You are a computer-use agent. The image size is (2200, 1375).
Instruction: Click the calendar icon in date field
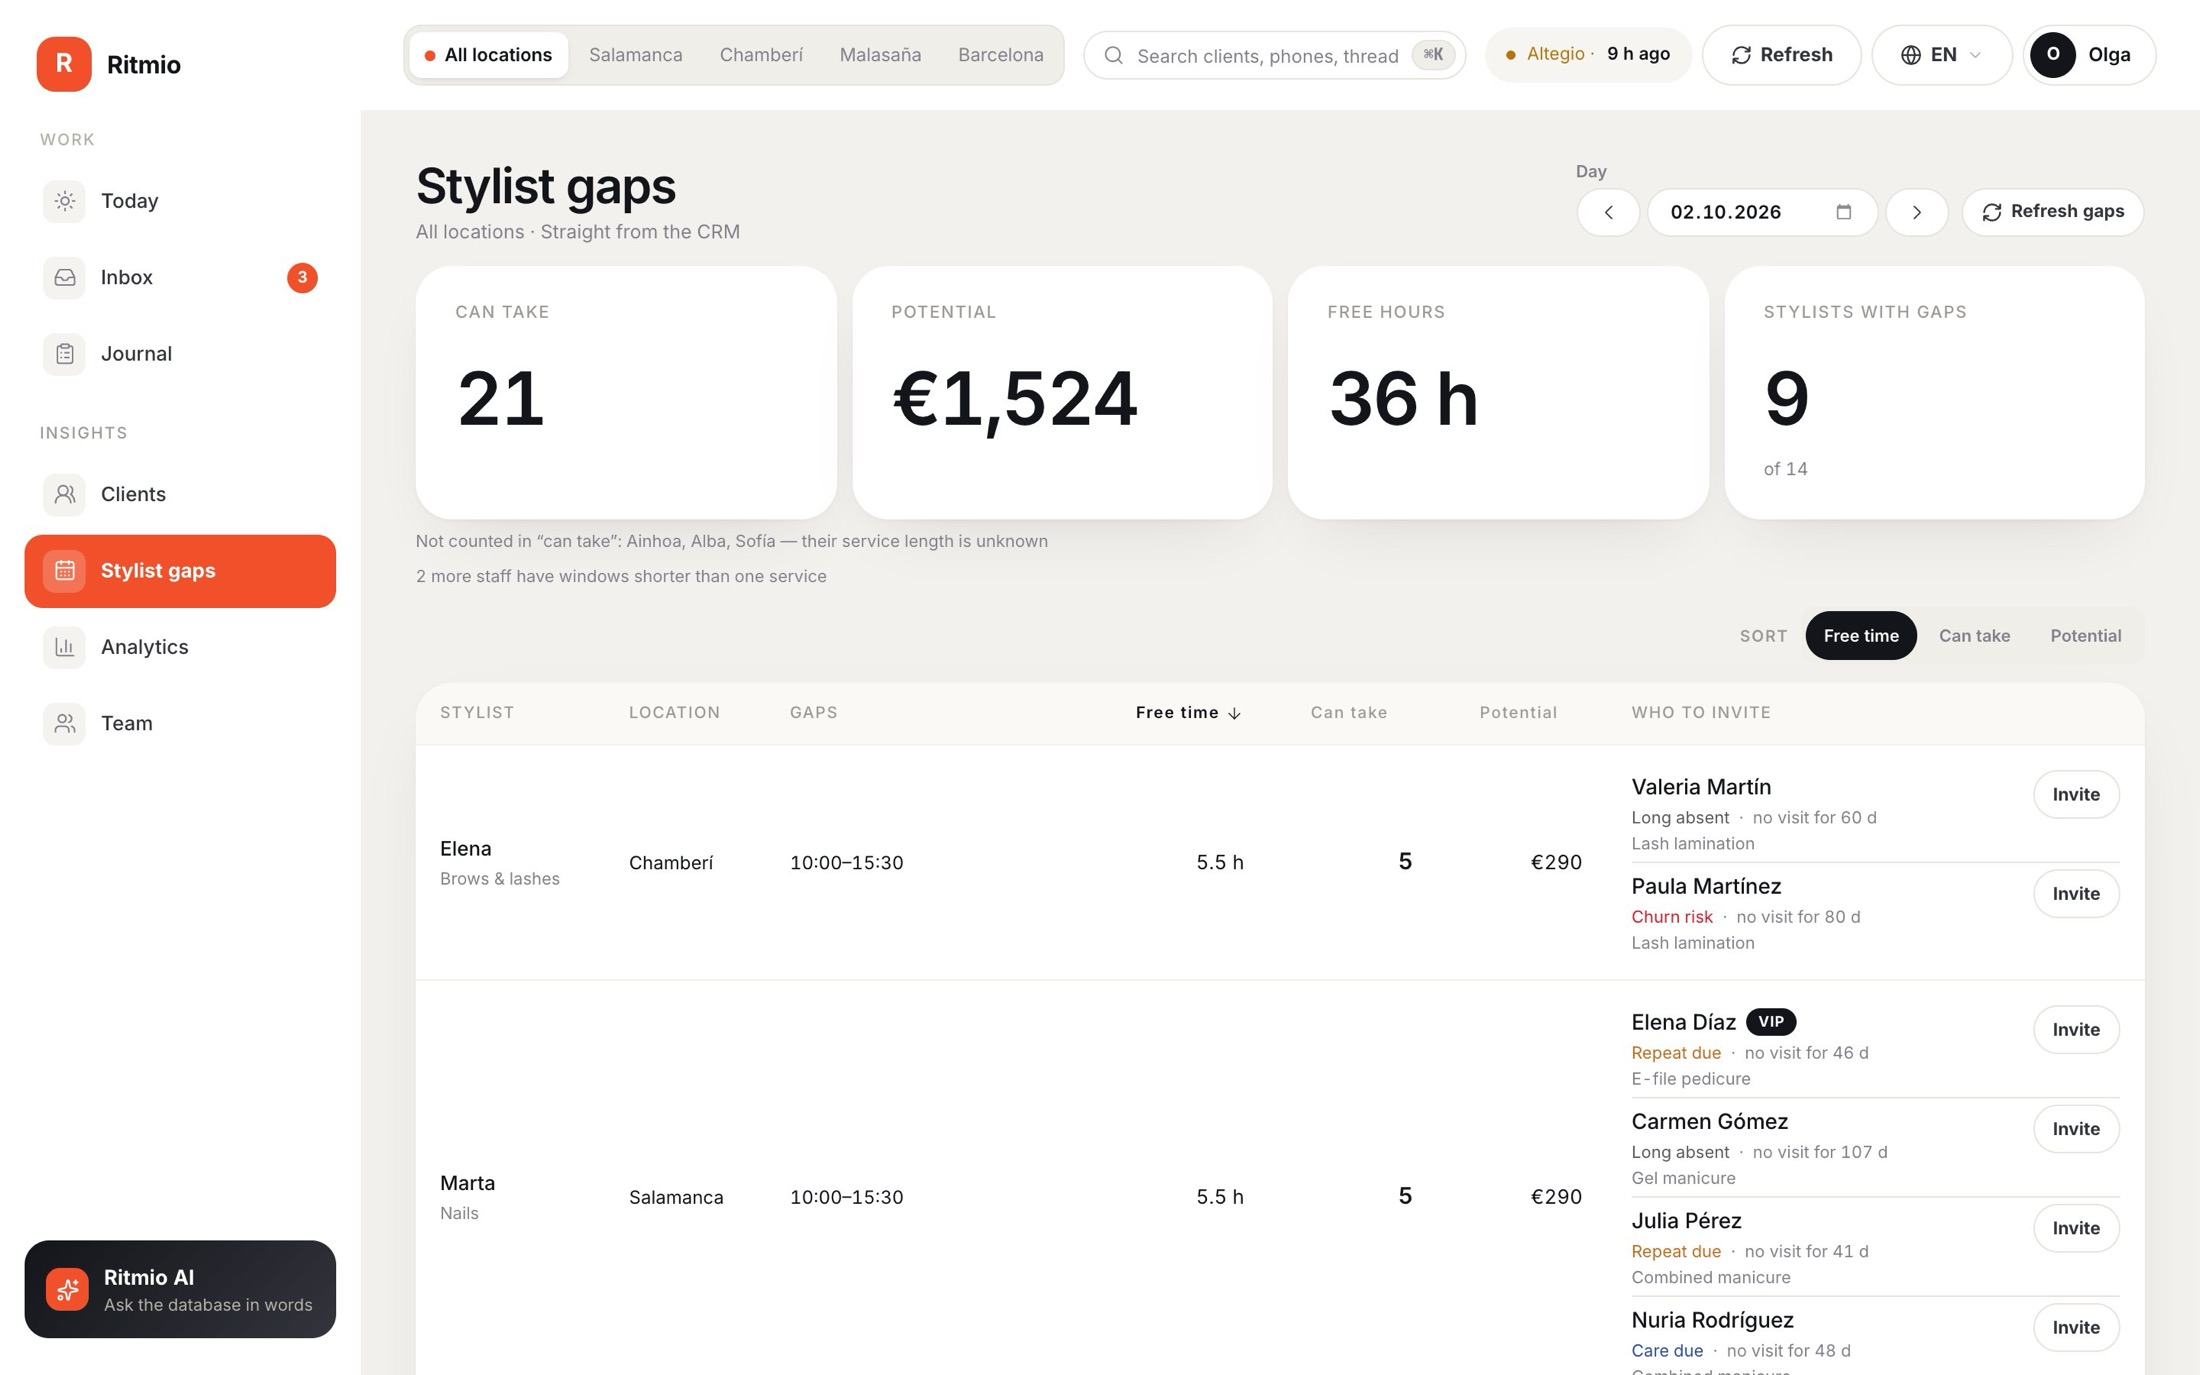[1844, 212]
